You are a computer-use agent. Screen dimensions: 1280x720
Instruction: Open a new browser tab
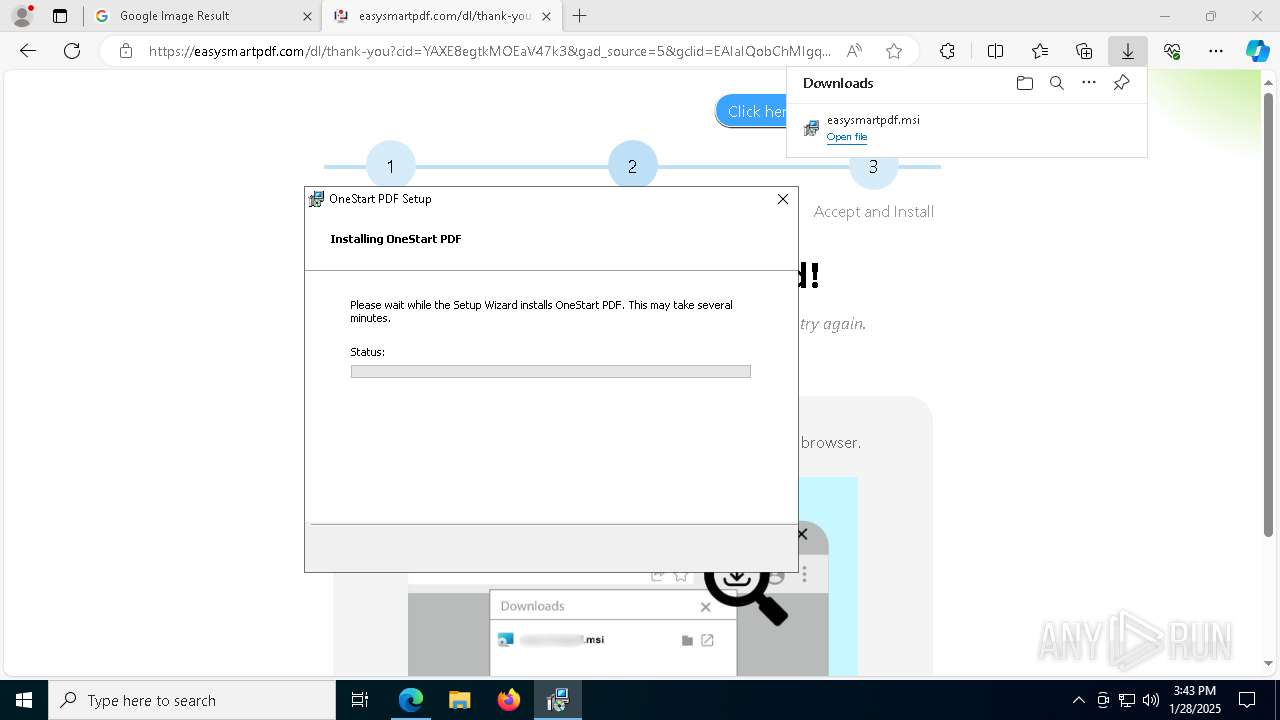click(x=579, y=16)
